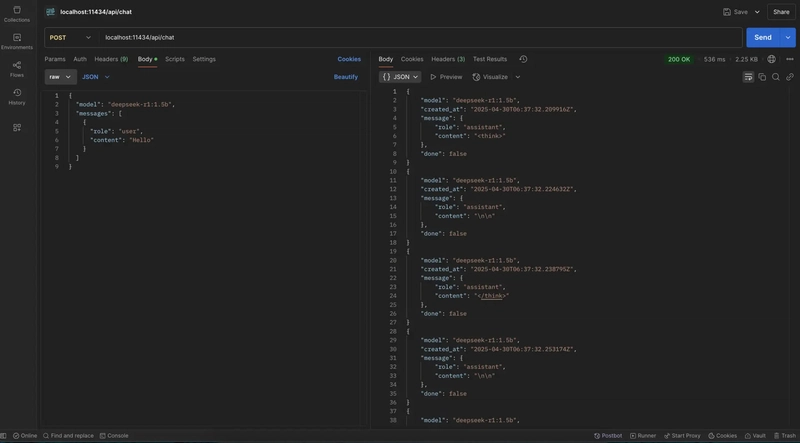The height and width of the screenshot is (443, 800).
Task: Click the response Preview button
Action: pos(446,77)
